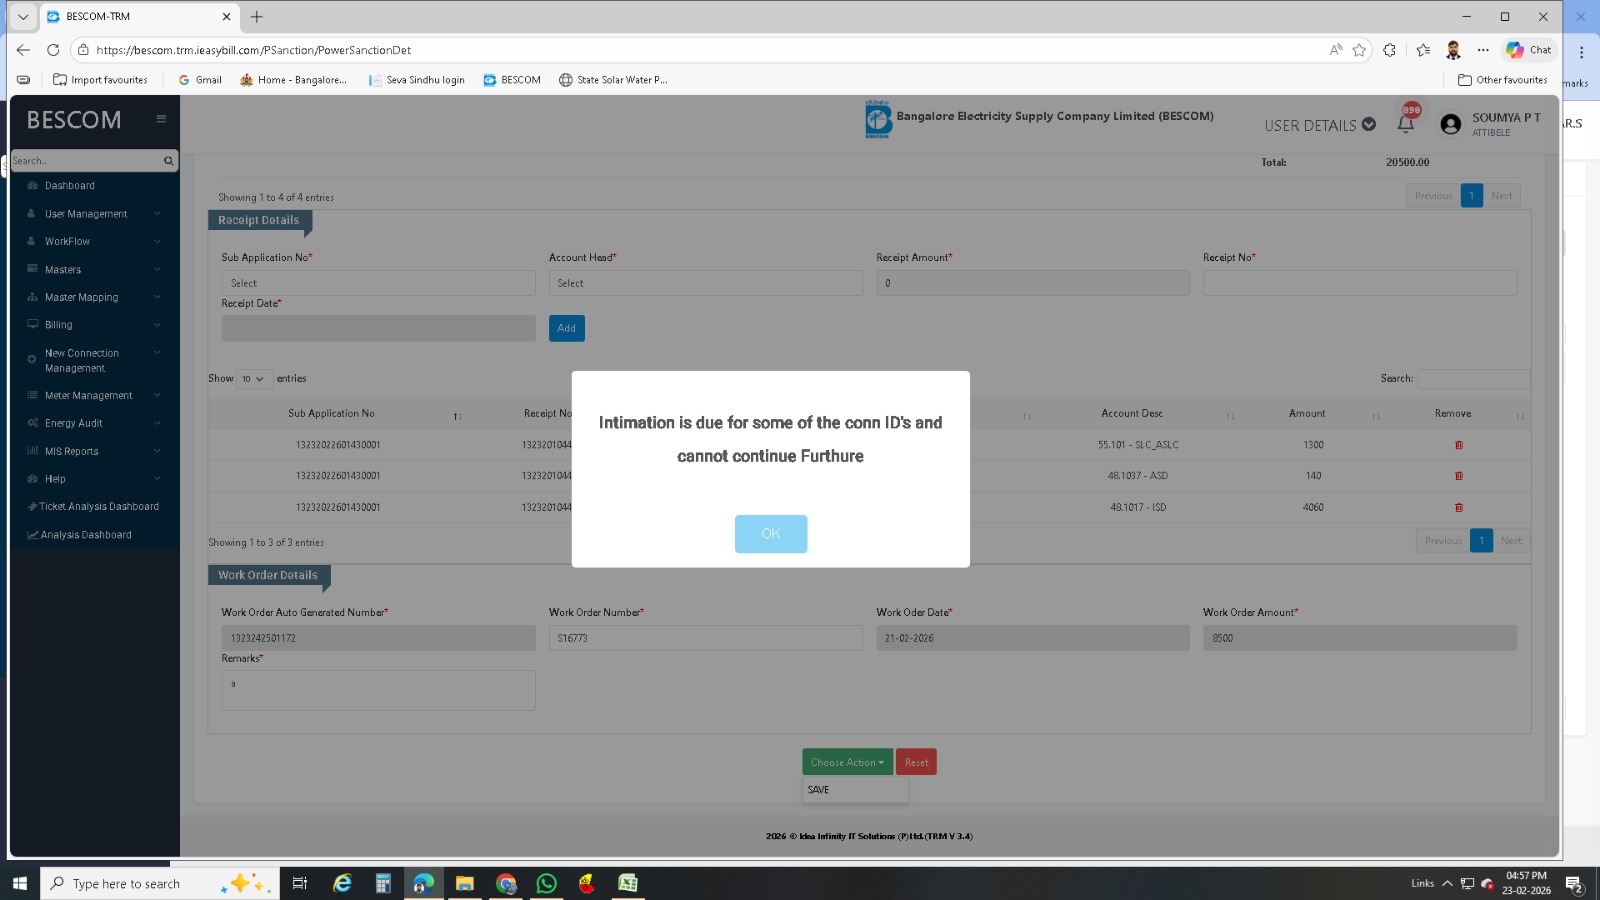Expand the Energy Audit sidebar menu
Viewport: 1600px width, 900px height.
(95, 424)
